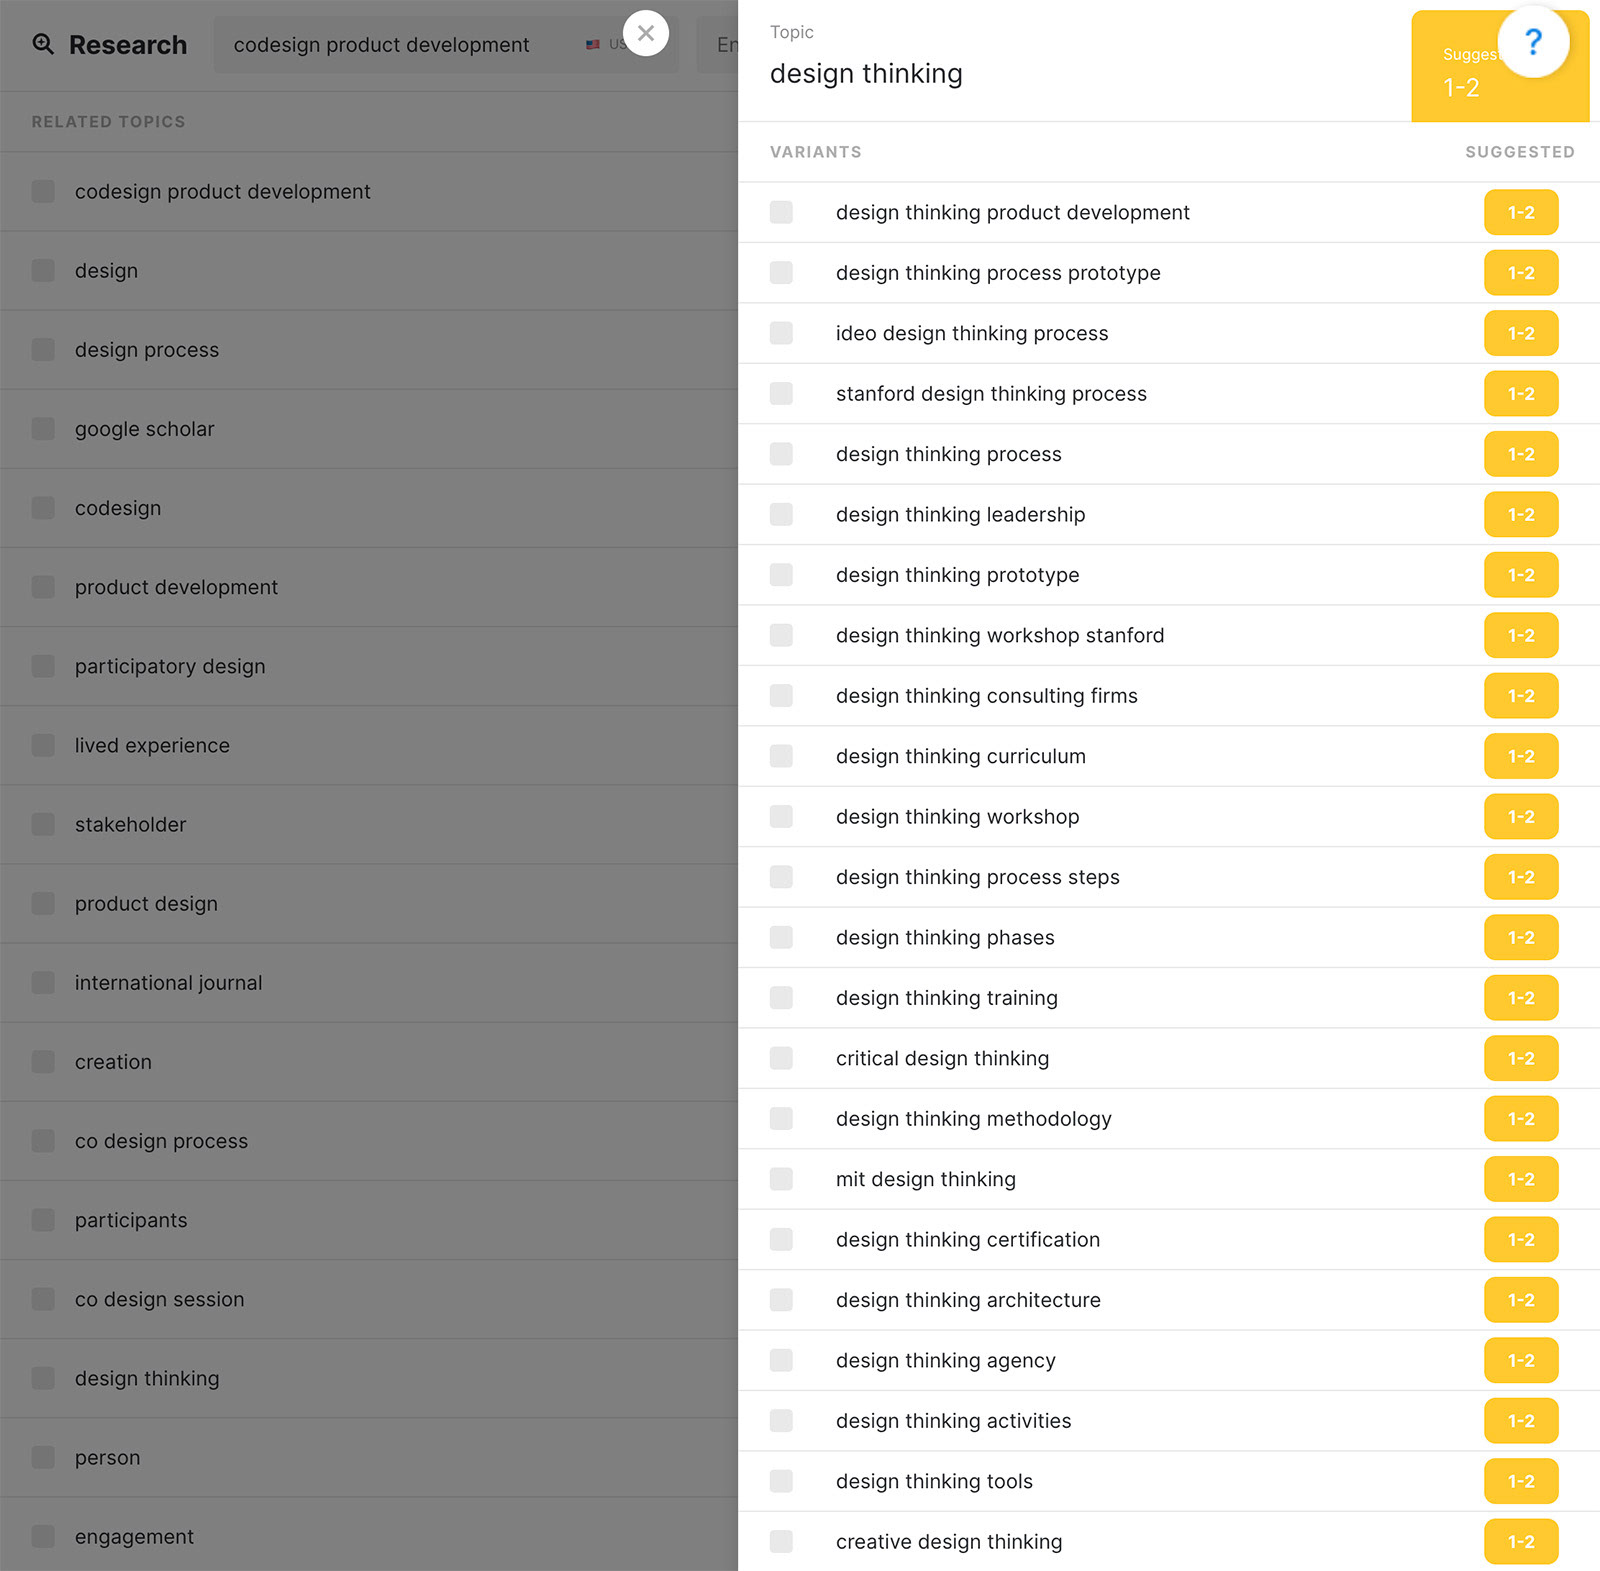Toggle the stakeholder topic checkbox
Viewport: 1600px width, 1571px height.
pyautogui.click(x=43, y=824)
